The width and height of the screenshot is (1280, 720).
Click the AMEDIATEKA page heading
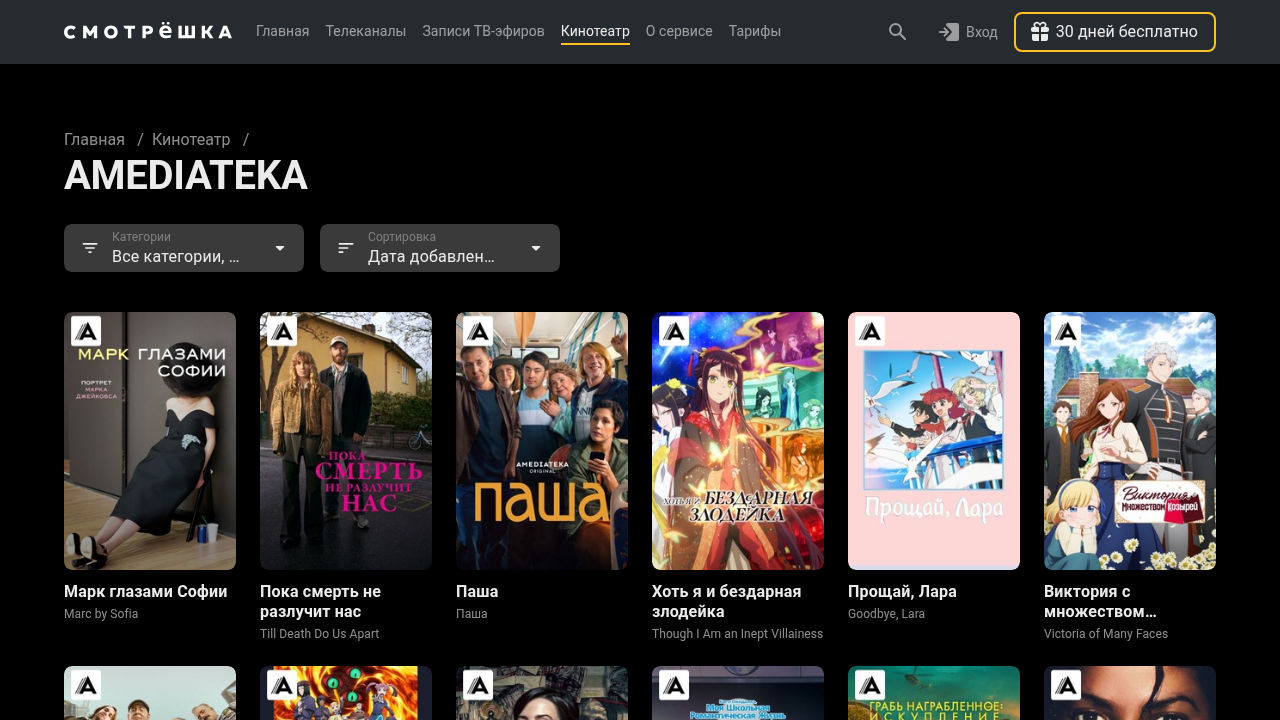186,176
